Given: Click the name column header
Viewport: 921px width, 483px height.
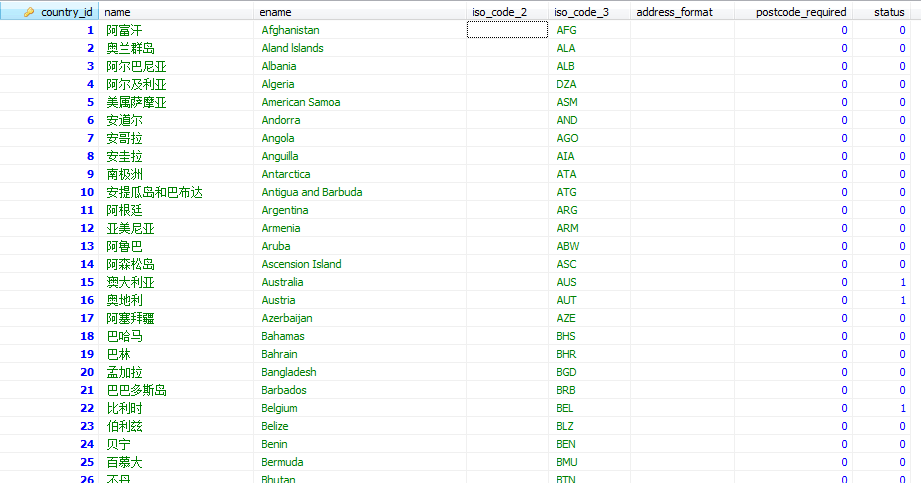Looking at the screenshot, I should [x=118, y=12].
